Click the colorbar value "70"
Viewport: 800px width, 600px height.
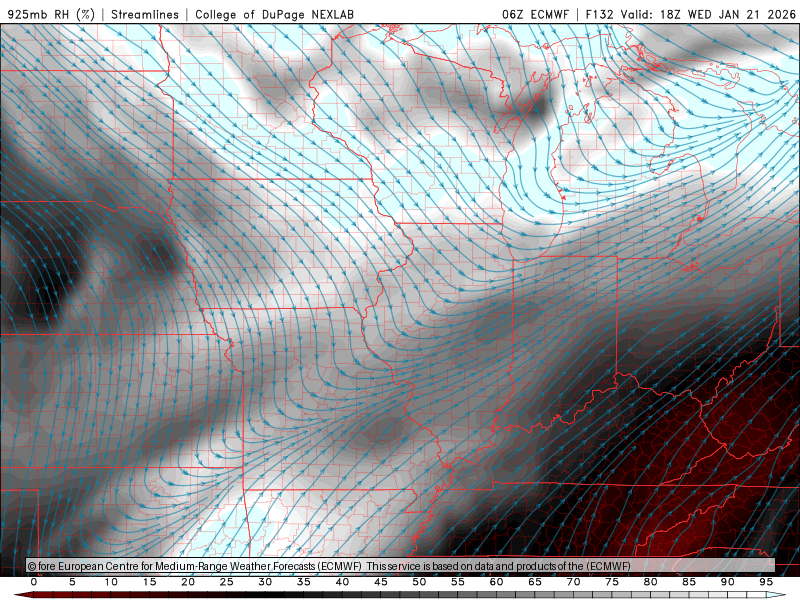click(573, 582)
